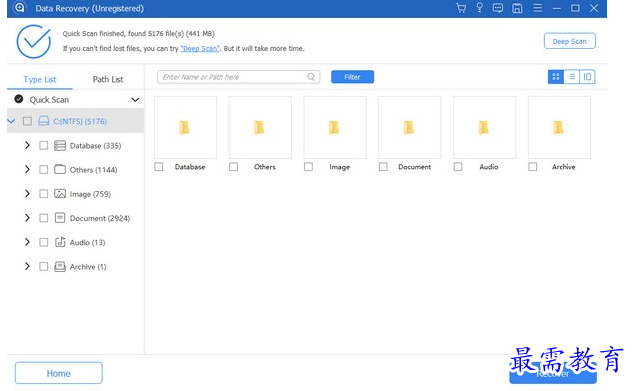Expand the Others (1144) node
The image size is (632, 391).
point(27,169)
